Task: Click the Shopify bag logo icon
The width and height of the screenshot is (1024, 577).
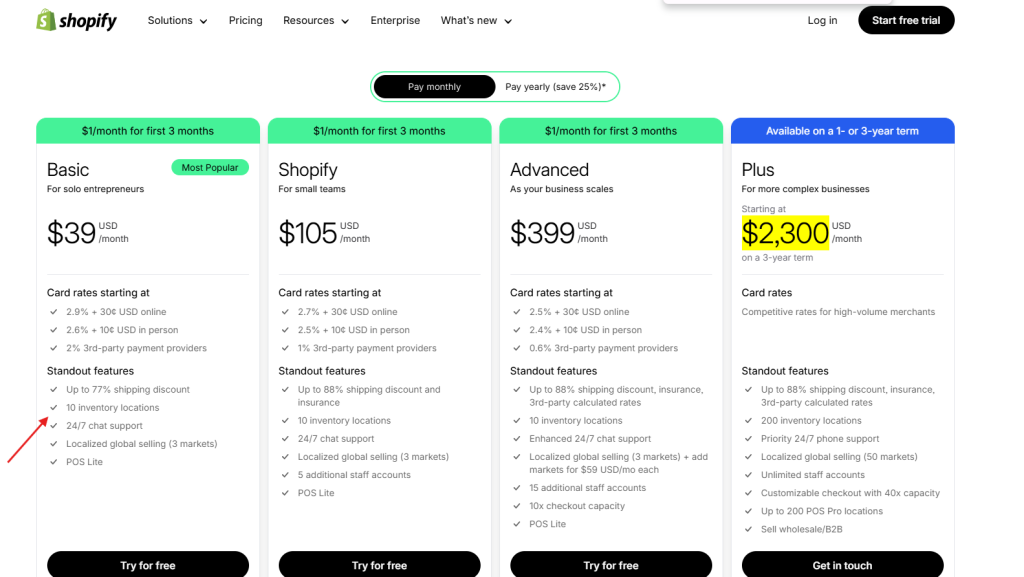Action: [x=45, y=20]
